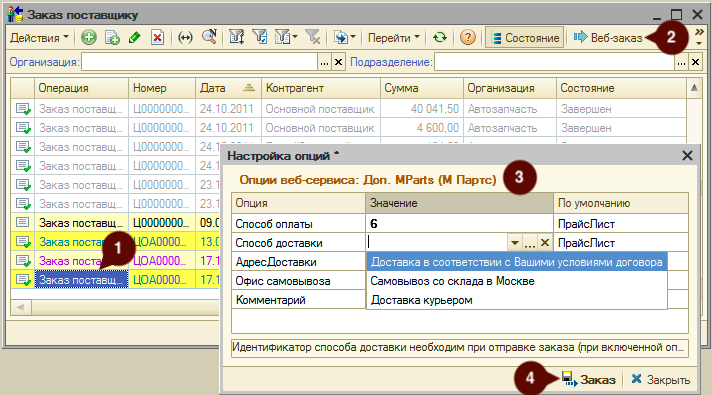Screen dimensions: 712x395
Task: Choose Доставка курьером option
Action: 517,300
